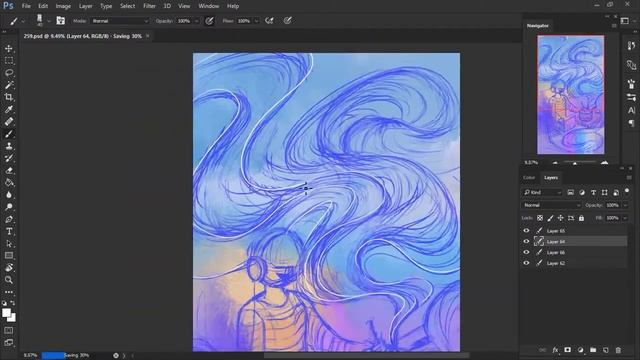
Task: Select the Healing Brush tool
Action: 9,122
